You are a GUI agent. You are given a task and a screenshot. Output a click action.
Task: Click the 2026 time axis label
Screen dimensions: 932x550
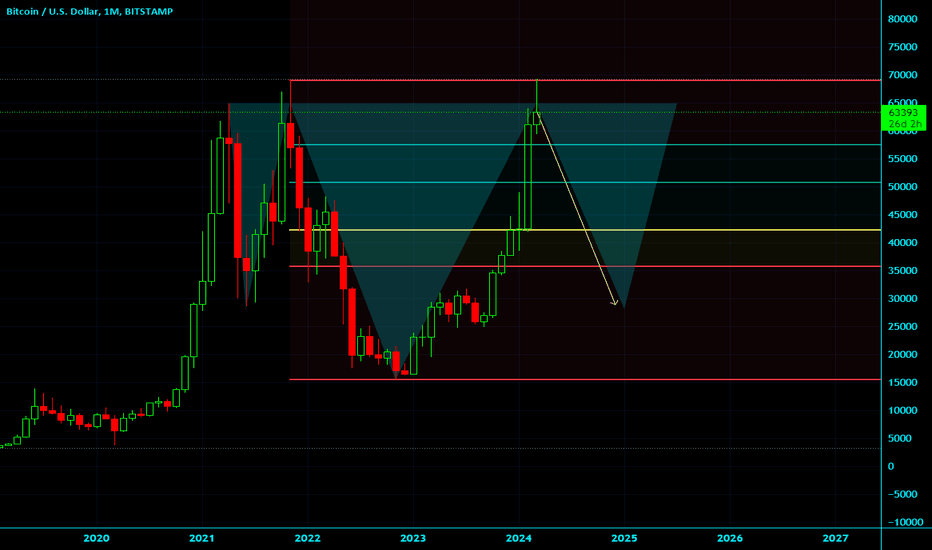click(x=730, y=538)
